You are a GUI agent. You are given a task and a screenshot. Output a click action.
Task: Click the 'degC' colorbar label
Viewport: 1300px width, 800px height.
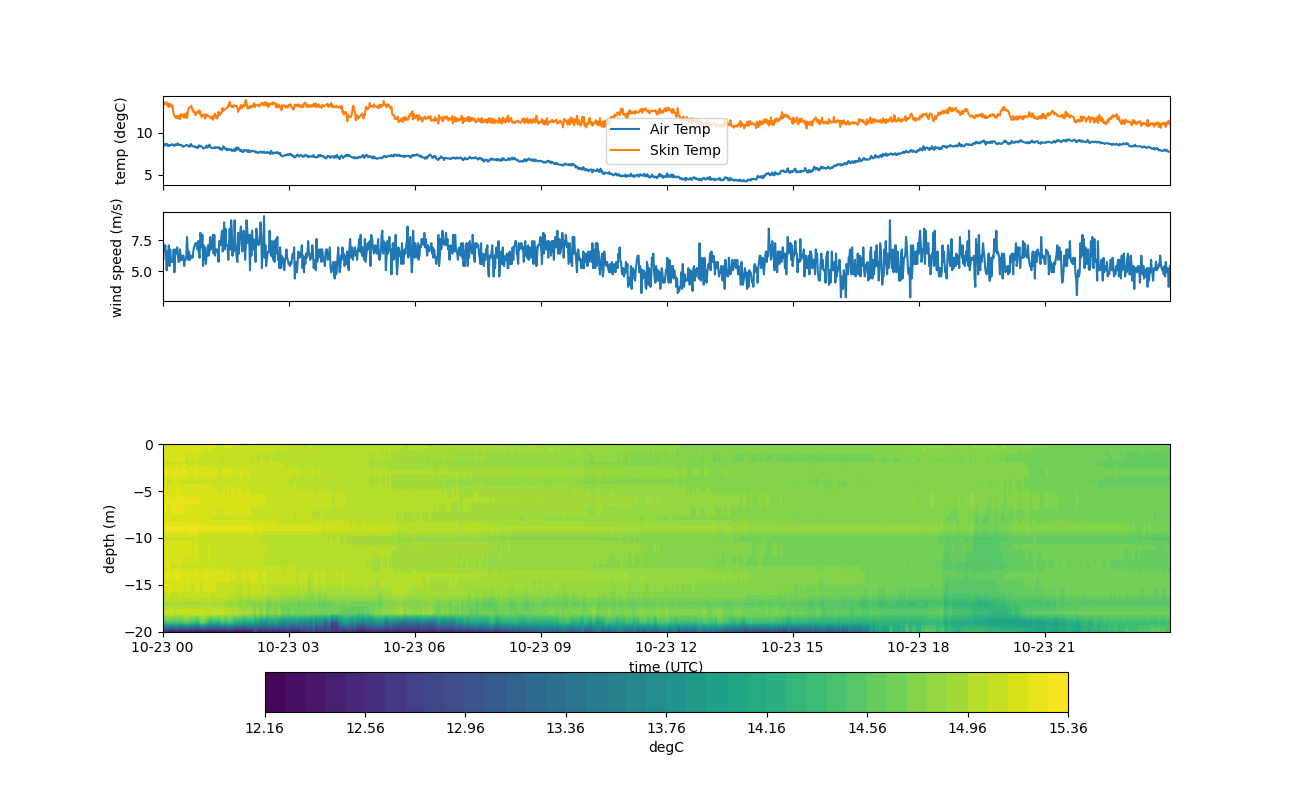point(666,747)
